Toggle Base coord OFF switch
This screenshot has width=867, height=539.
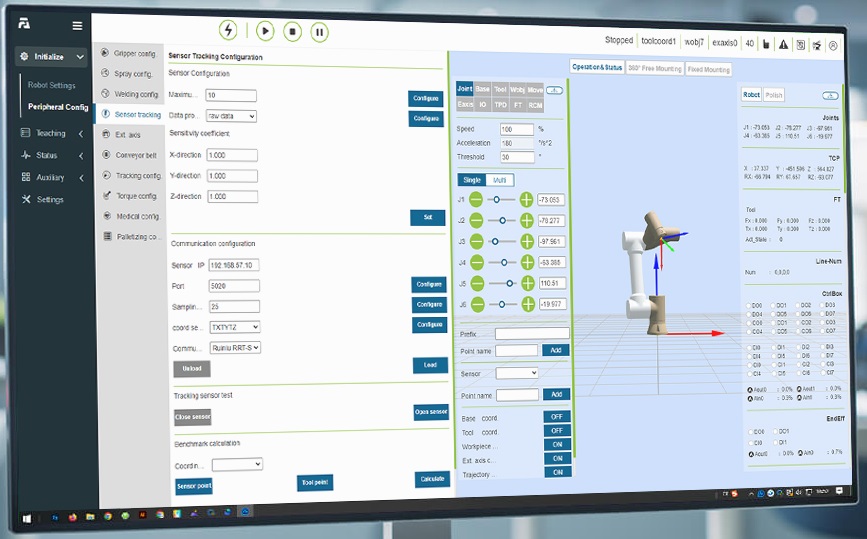pyautogui.click(x=557, y=416)
